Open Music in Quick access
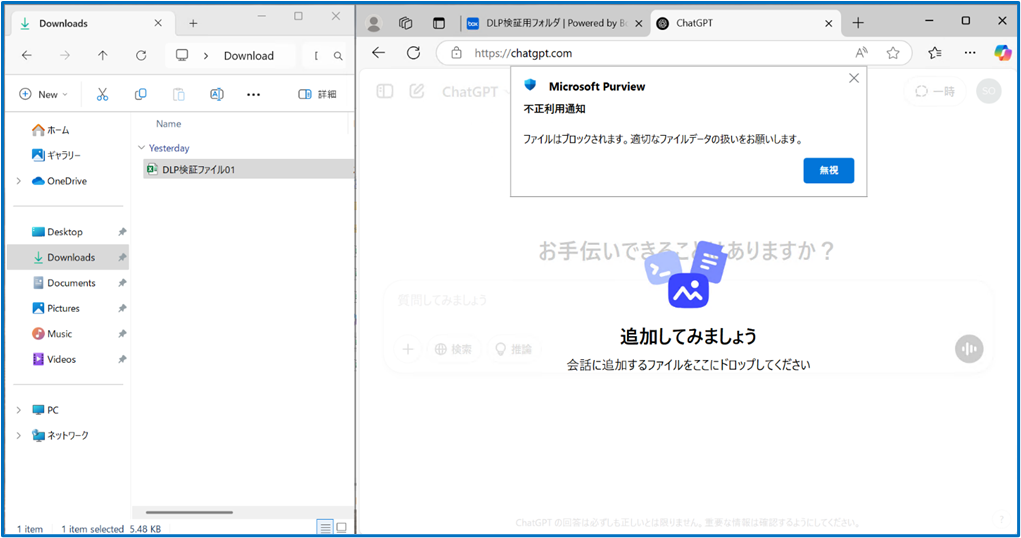Screen dimensions: 1021x538 [52, 333]
